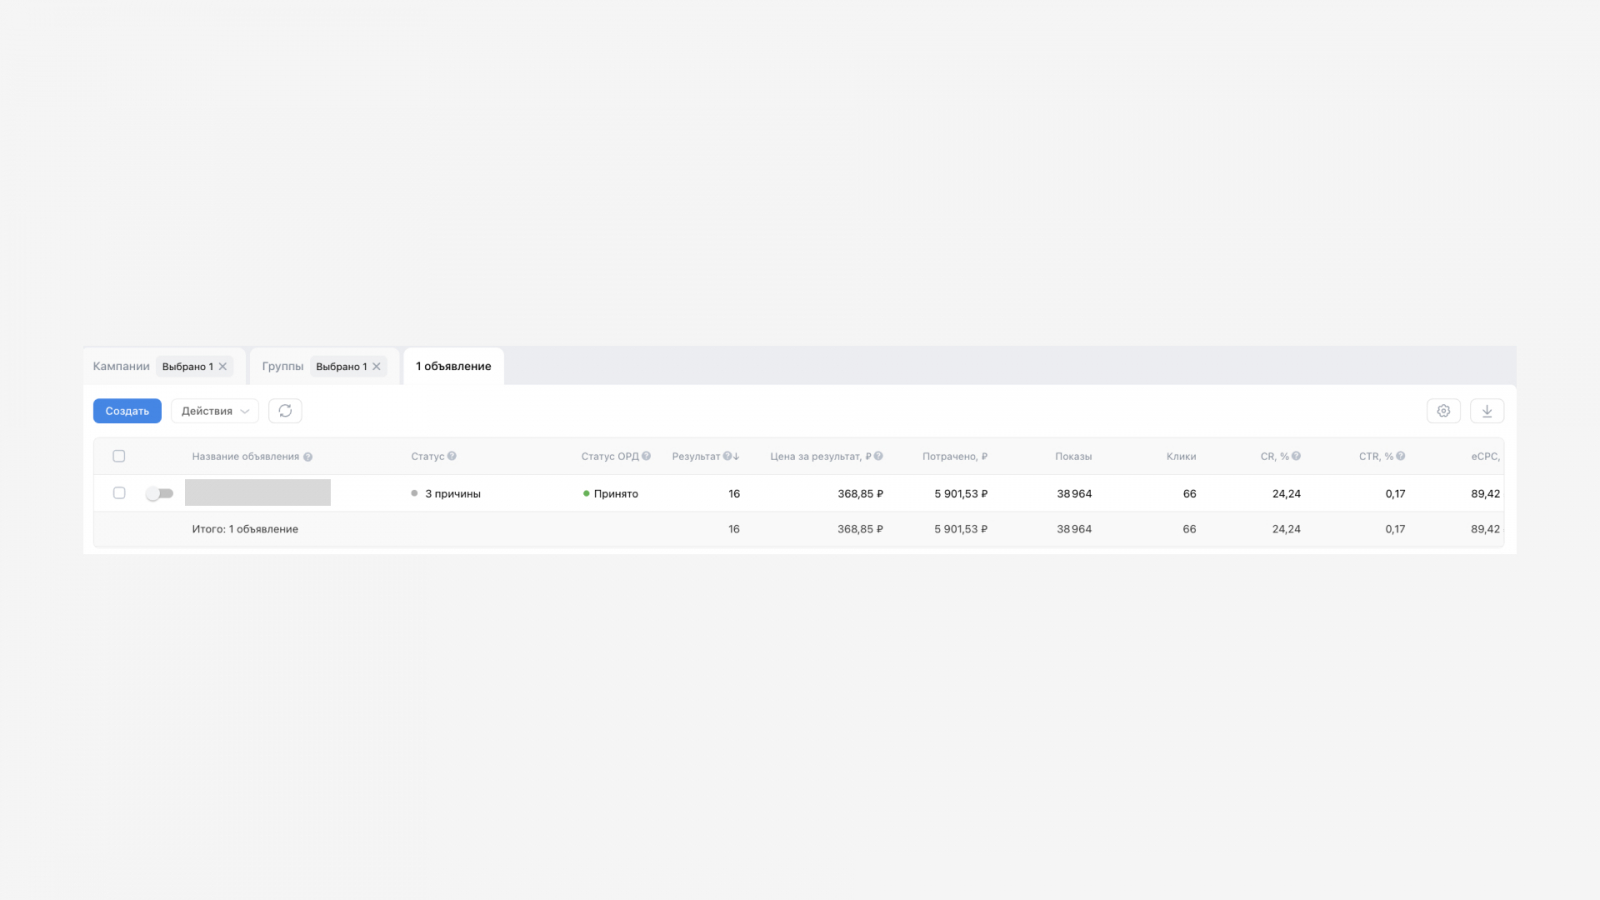Toggle the ad's on/off switch
Viewport: 1600px width, 900px height.
click(159, 493)
